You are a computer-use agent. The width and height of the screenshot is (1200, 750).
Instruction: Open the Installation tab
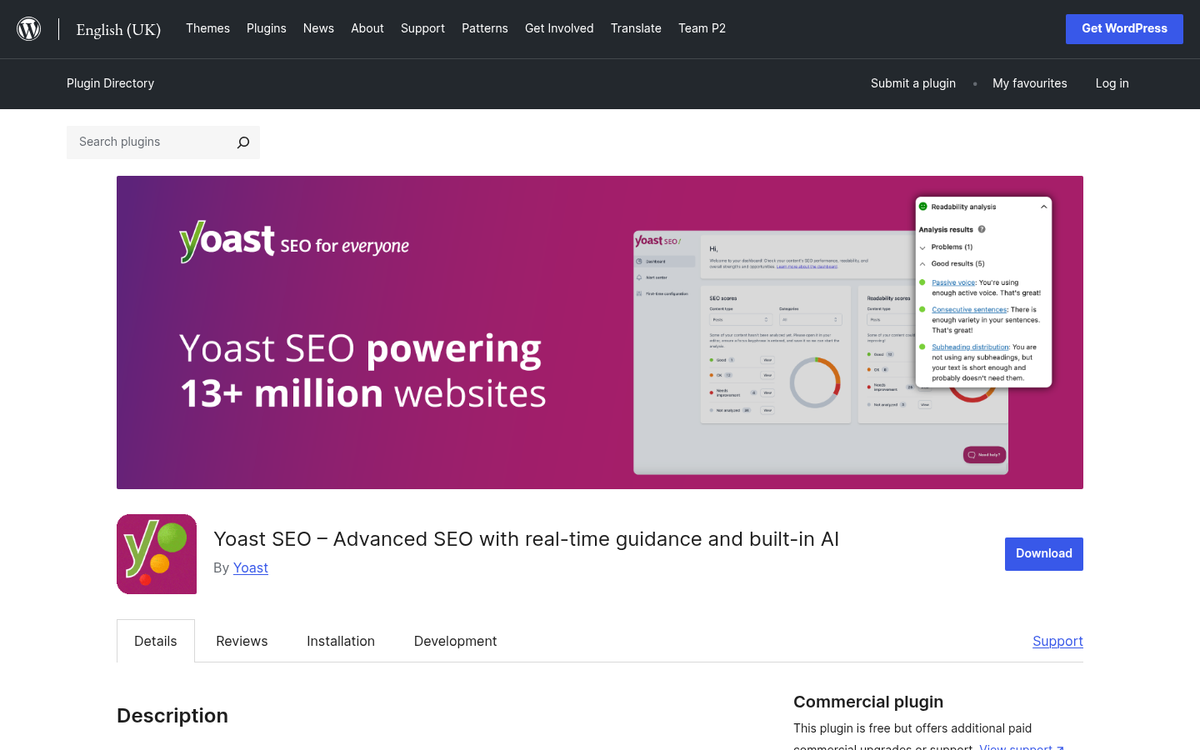[x=340, y=641]
